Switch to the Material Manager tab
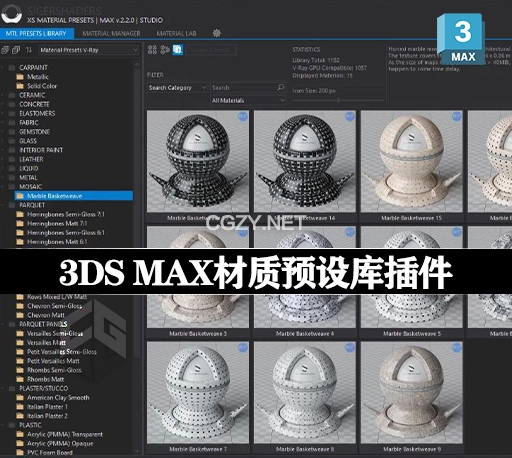This screenshot has width=512, height=458. coord(111,33)
